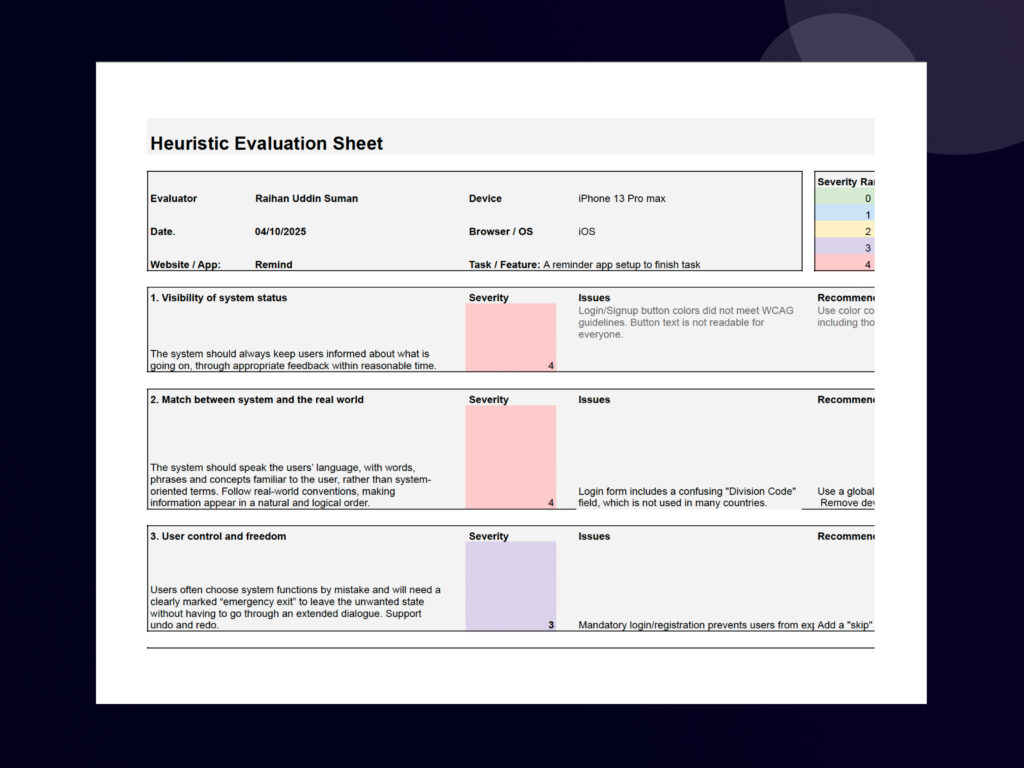Select the app name "Remind"
The image size is (1024, 768).
274,264
